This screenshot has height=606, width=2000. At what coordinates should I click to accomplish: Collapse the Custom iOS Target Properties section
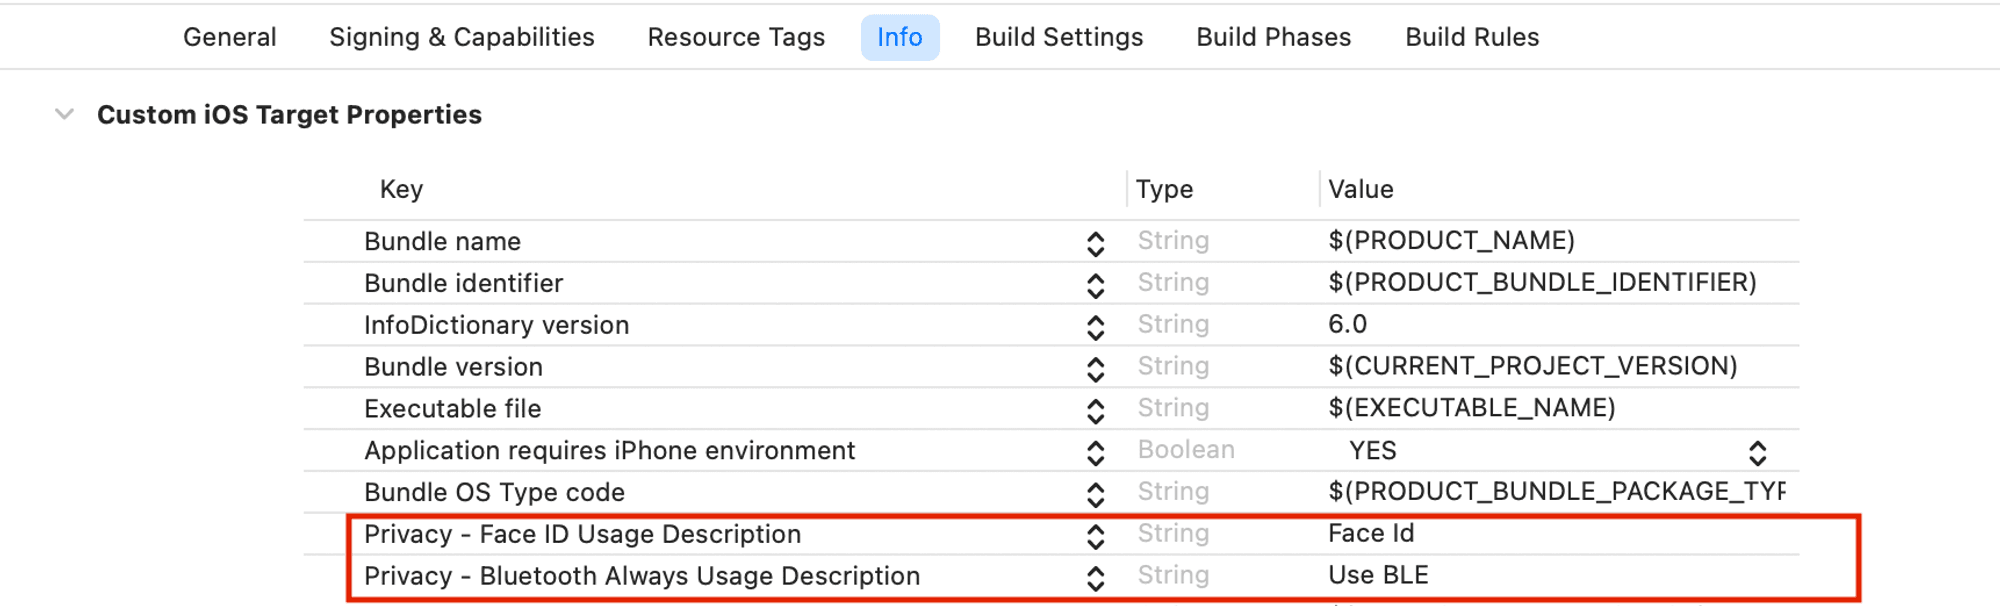pos(64,113)
